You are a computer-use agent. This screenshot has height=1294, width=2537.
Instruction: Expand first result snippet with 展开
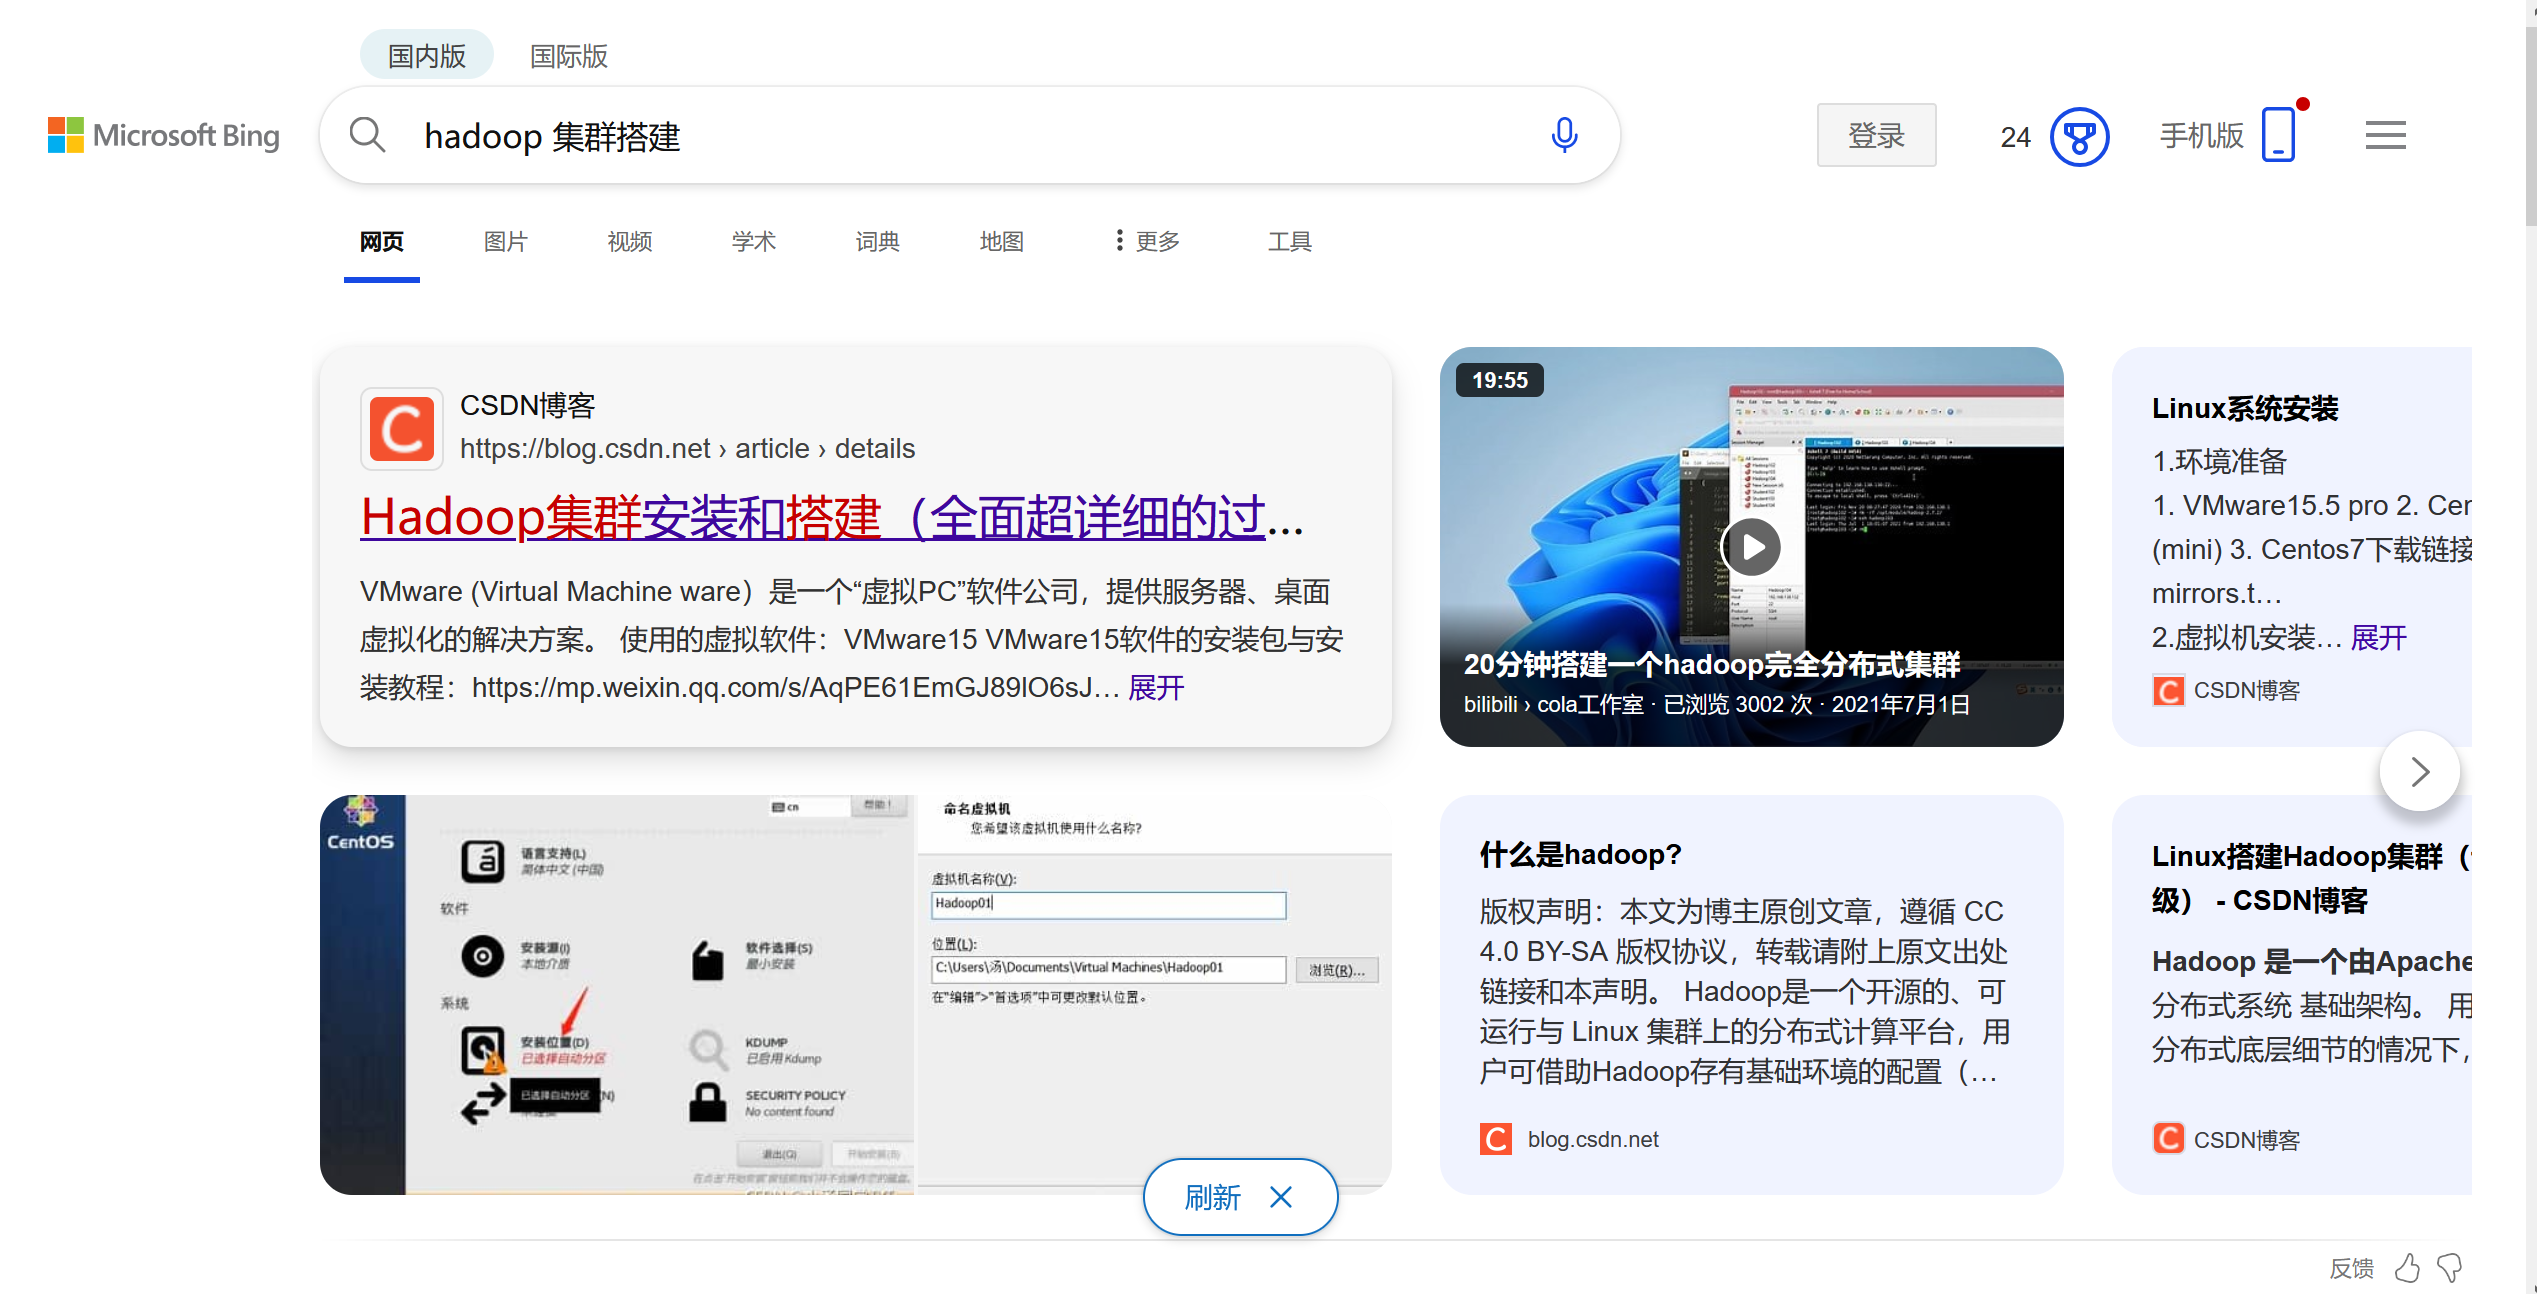point(1156,687)
